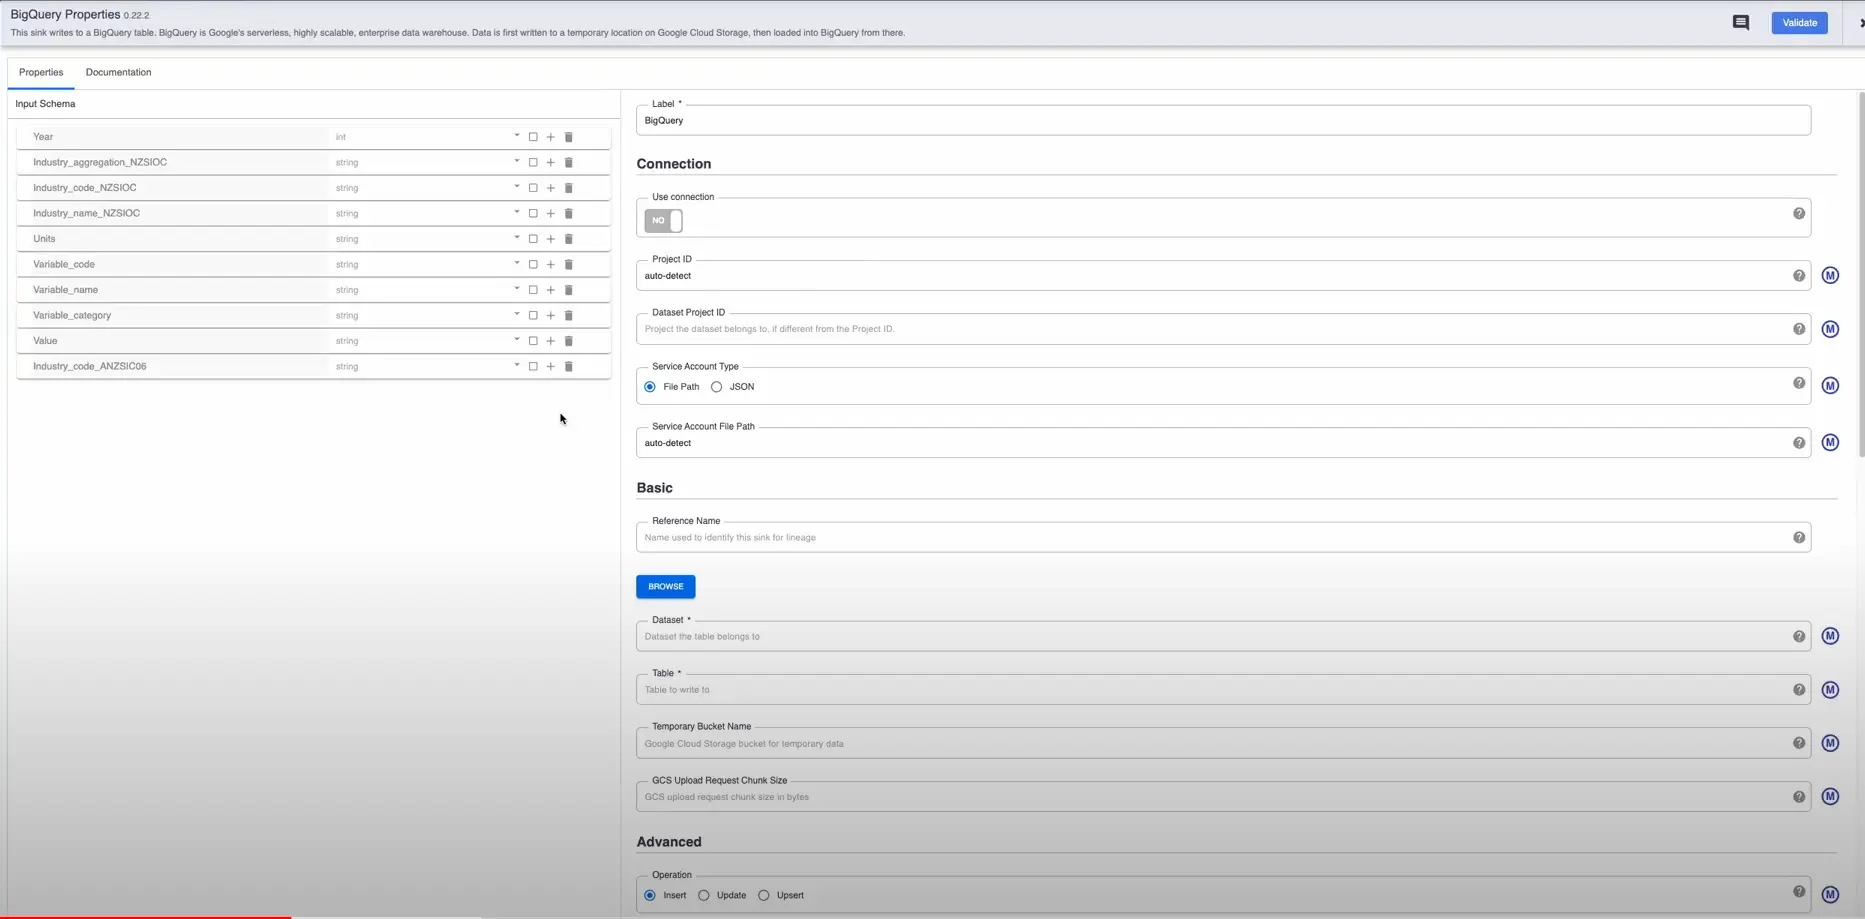The width and height of the screenshot is (1865, 919).
Task: Show help for Service Account Type
Action: point(1799,383)
